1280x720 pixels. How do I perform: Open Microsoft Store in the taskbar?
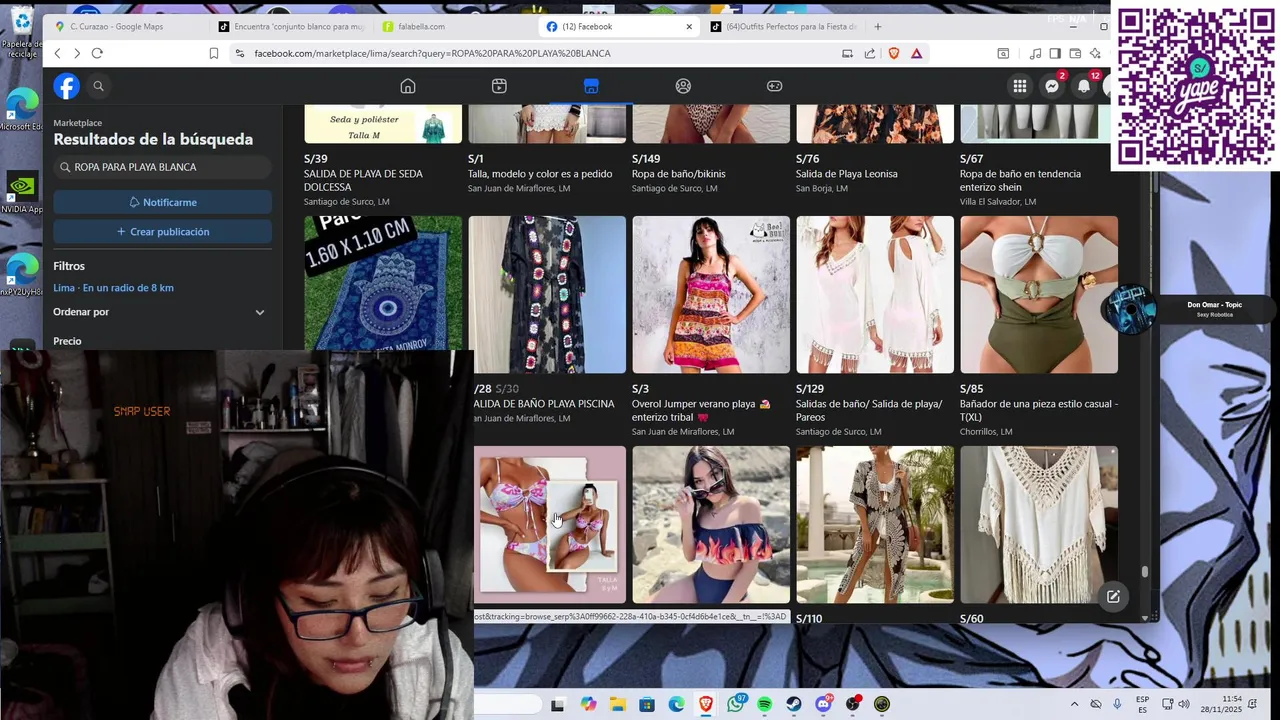tap(647, 704)
